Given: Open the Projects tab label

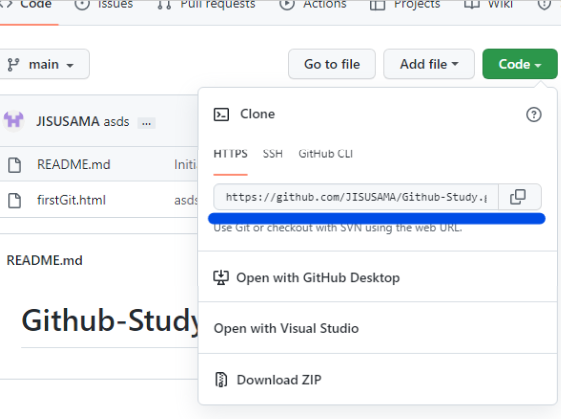Looking at the screenshot, I should (417, 4).
